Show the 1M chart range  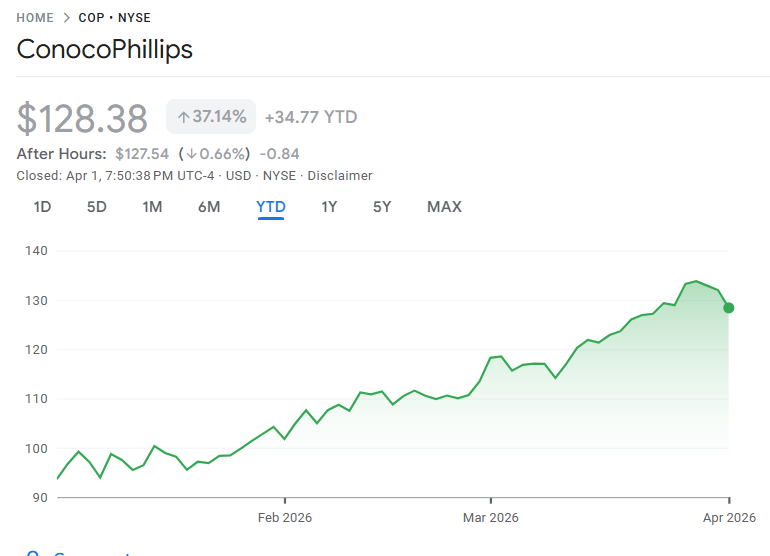click(x=152, y=207)
